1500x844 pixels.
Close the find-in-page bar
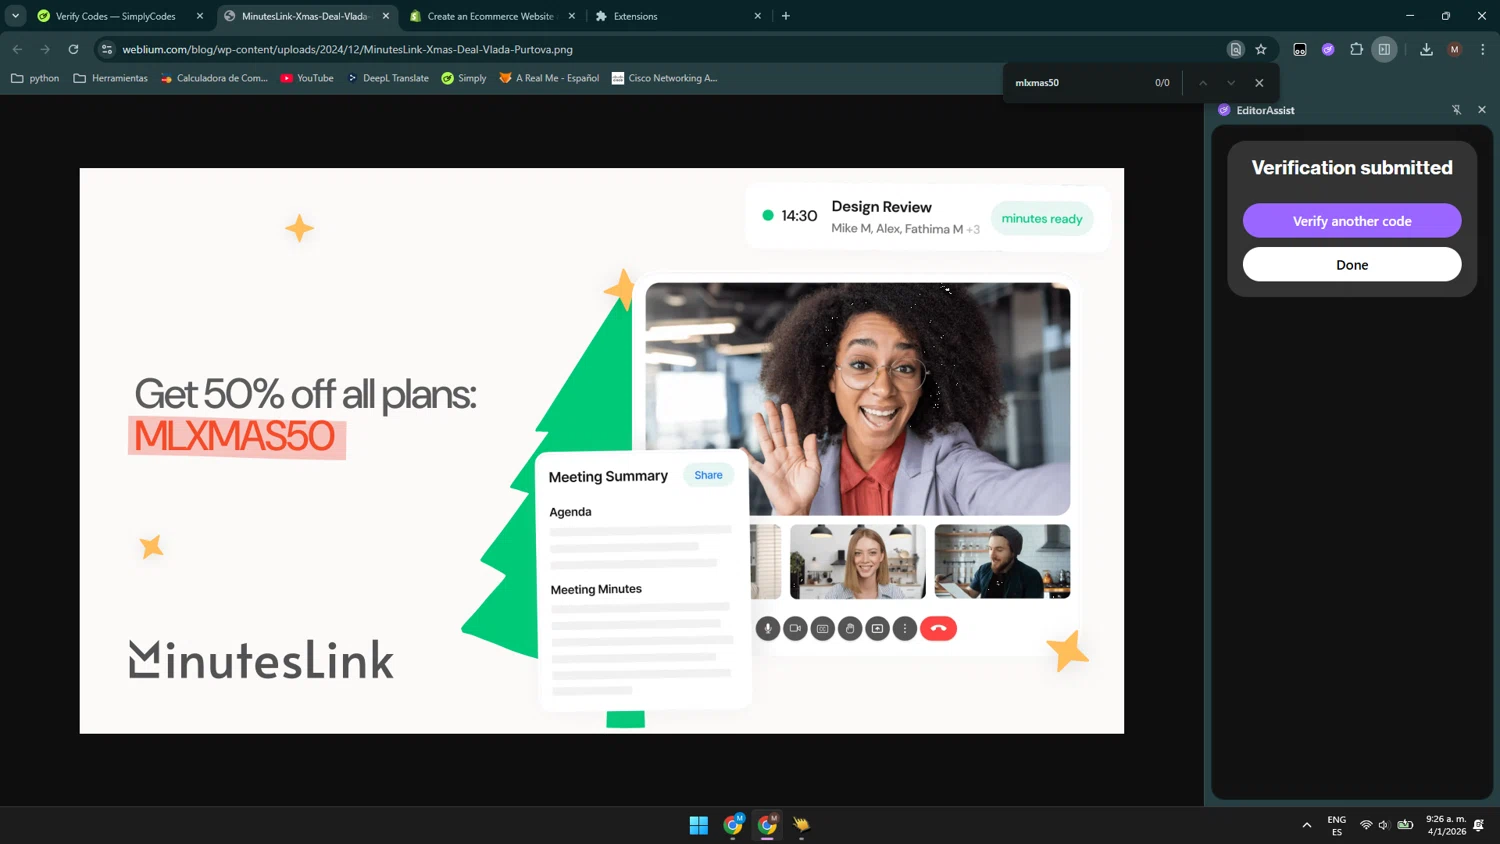pyautogui.click(x=1259, y=83)
